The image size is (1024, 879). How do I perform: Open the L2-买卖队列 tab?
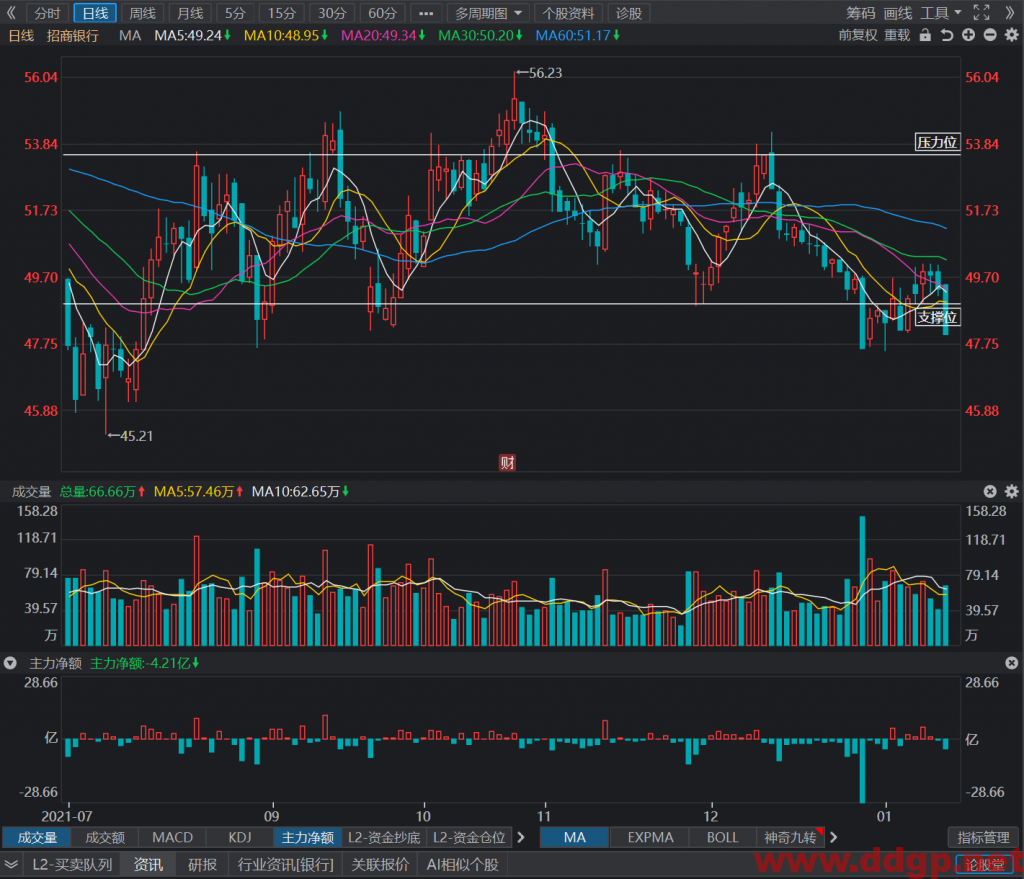(x=72, y=865)
